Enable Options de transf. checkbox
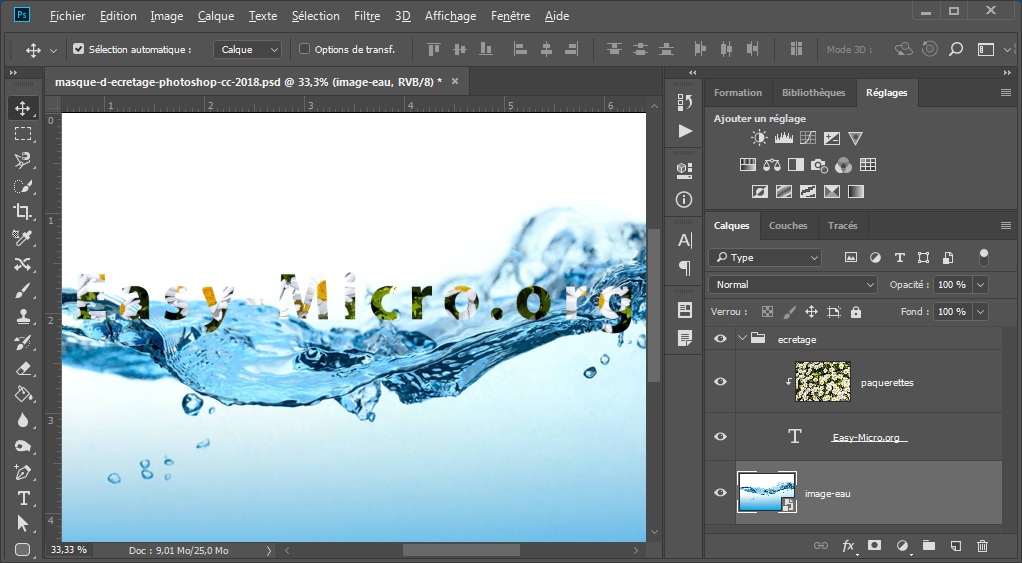This screenshot has width=1022, height=563. click(304, 49)
